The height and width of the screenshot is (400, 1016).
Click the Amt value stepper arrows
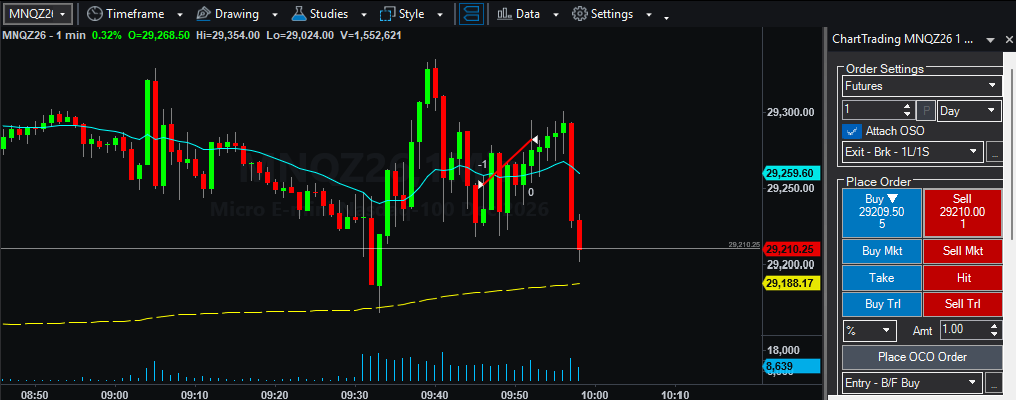click(x=995, y=330)
